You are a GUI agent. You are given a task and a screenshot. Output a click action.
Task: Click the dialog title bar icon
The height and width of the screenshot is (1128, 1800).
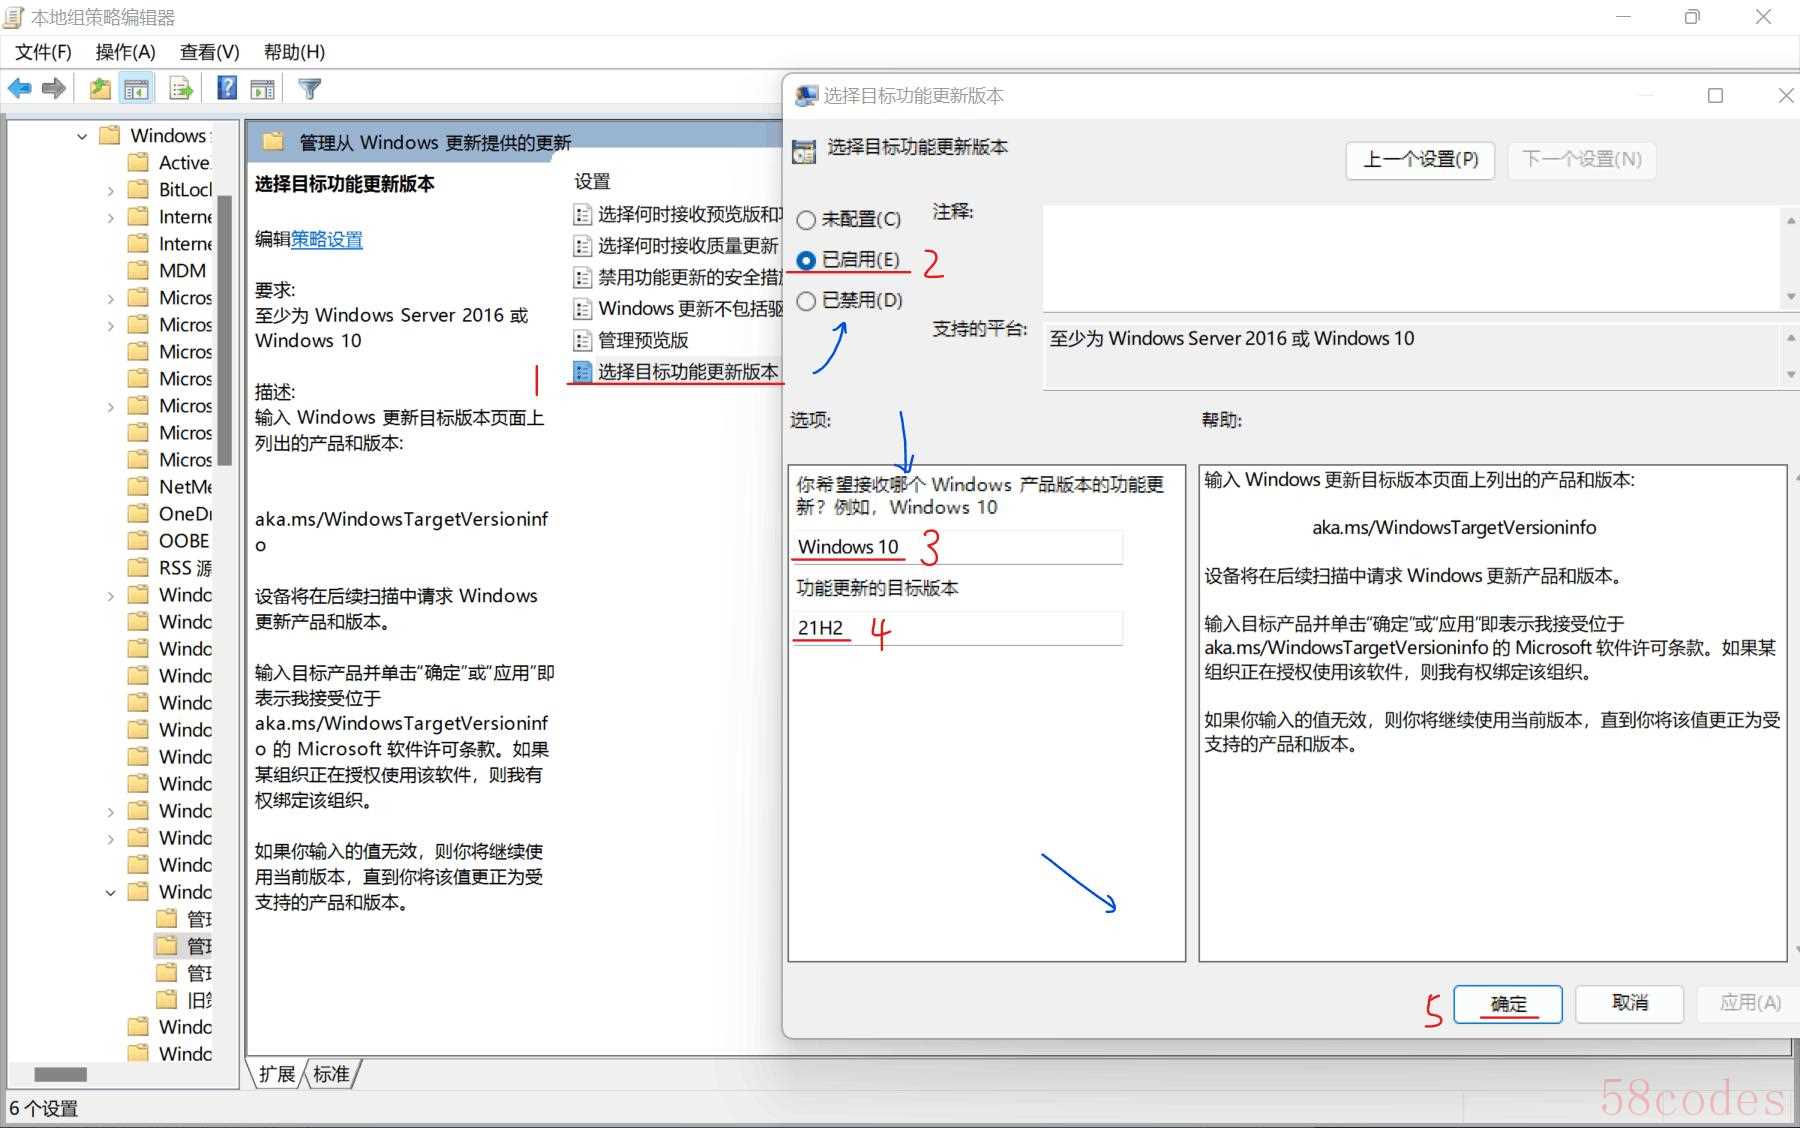806,96
